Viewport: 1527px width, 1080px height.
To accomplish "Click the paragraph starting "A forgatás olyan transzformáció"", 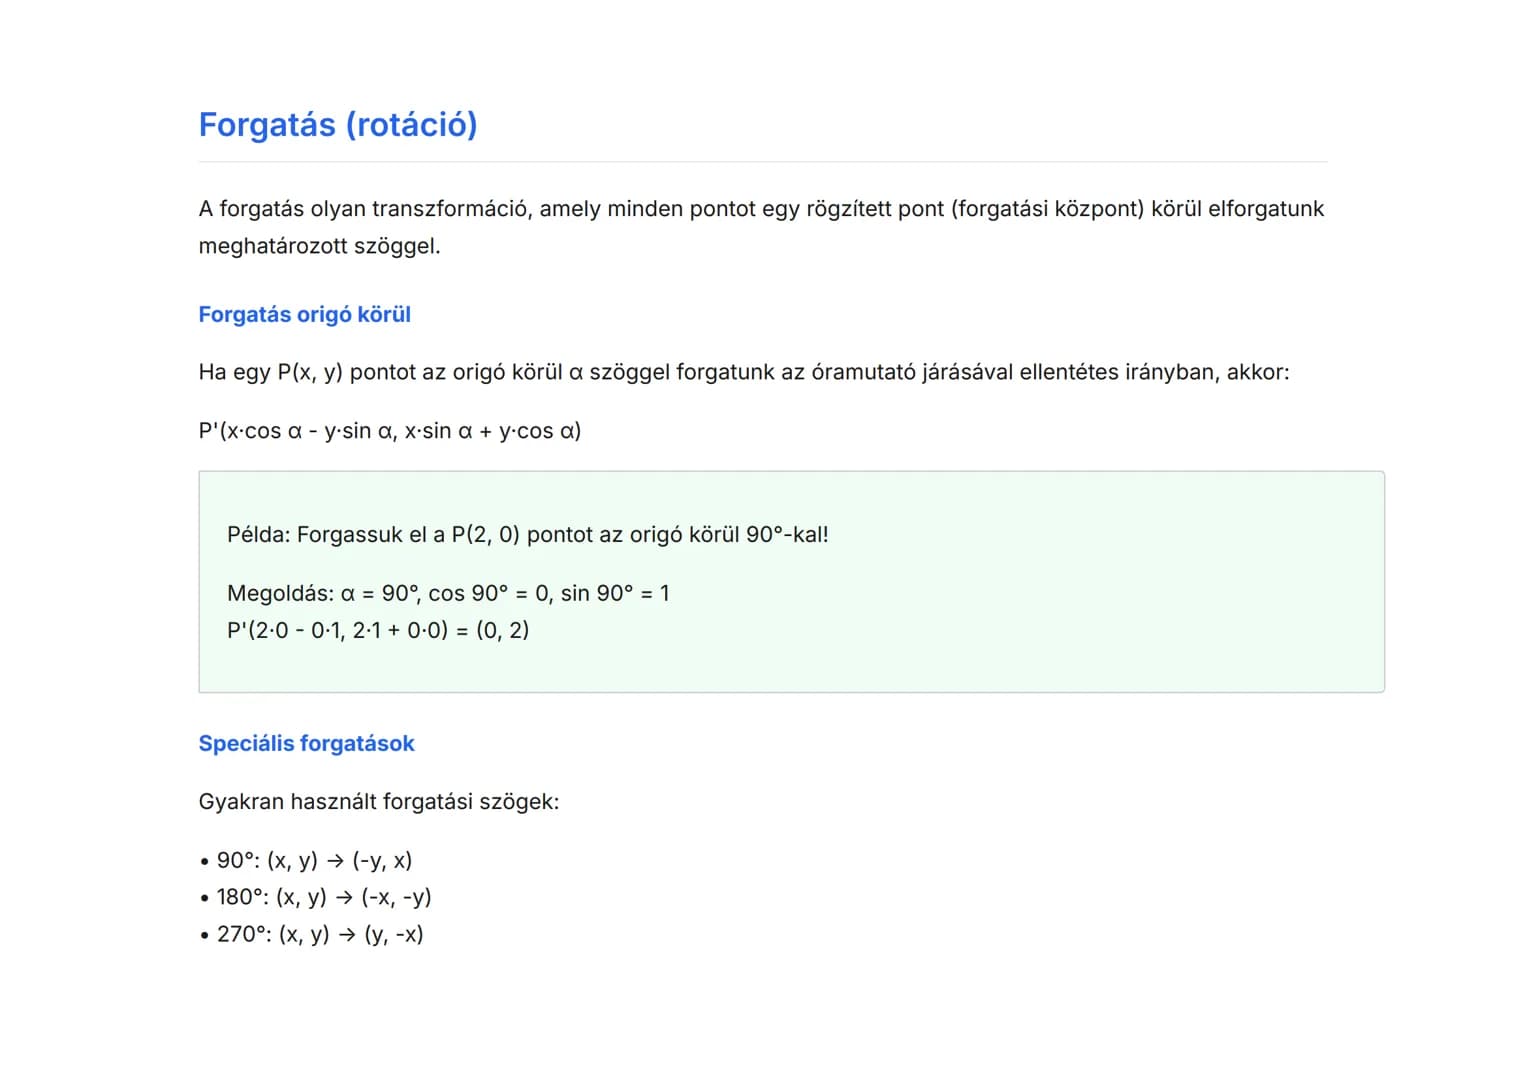I will 760,209.
